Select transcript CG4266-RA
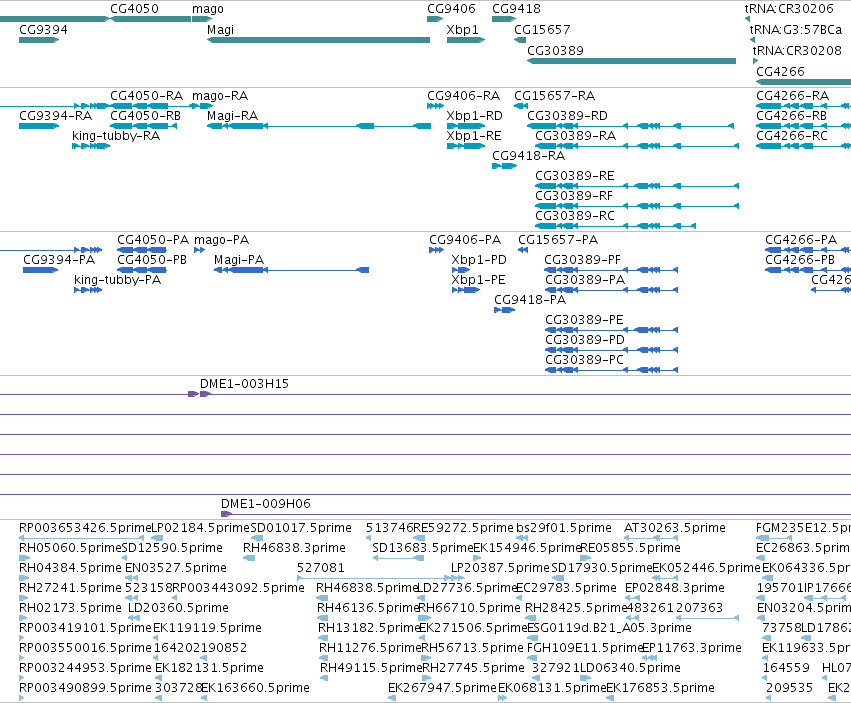This screenshot has height=703, width=851. (x=803, y=106)
